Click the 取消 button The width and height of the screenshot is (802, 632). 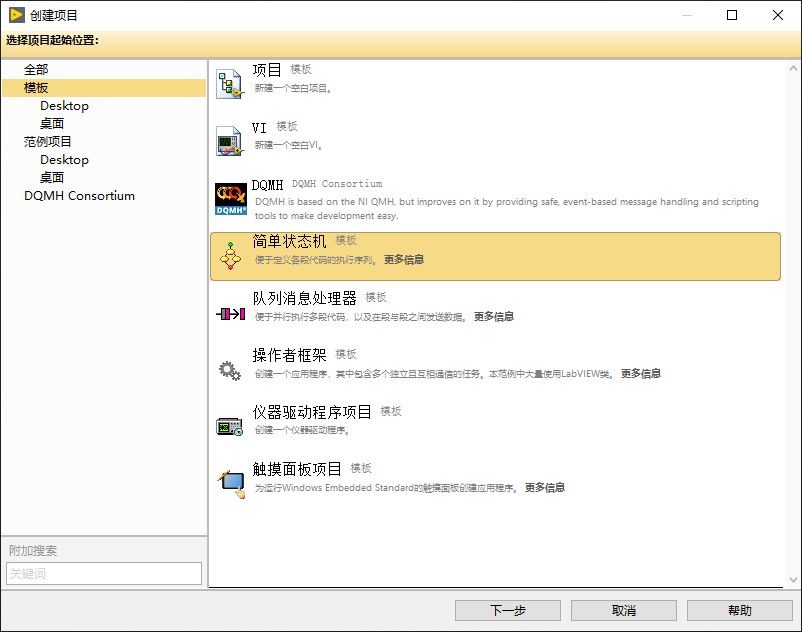(x=623, y=611)
